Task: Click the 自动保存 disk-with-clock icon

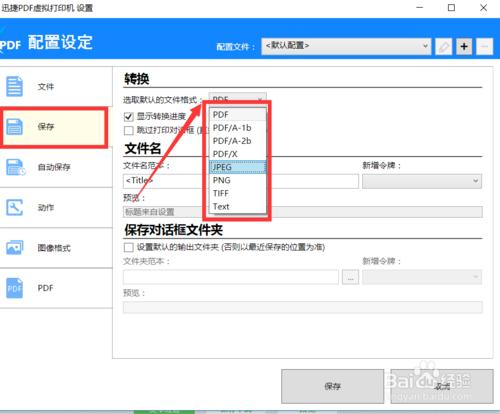Action: click(x=15, y=167)
